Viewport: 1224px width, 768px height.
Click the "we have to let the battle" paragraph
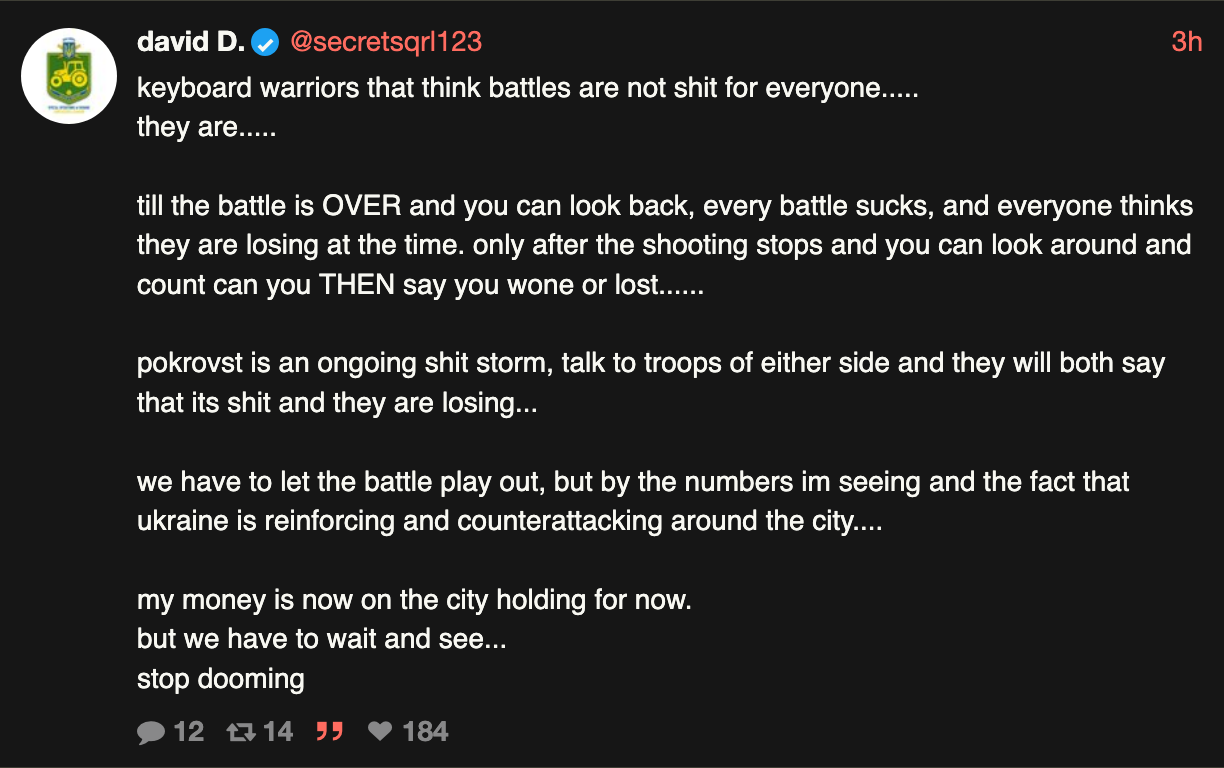click(x=632, y=501)
